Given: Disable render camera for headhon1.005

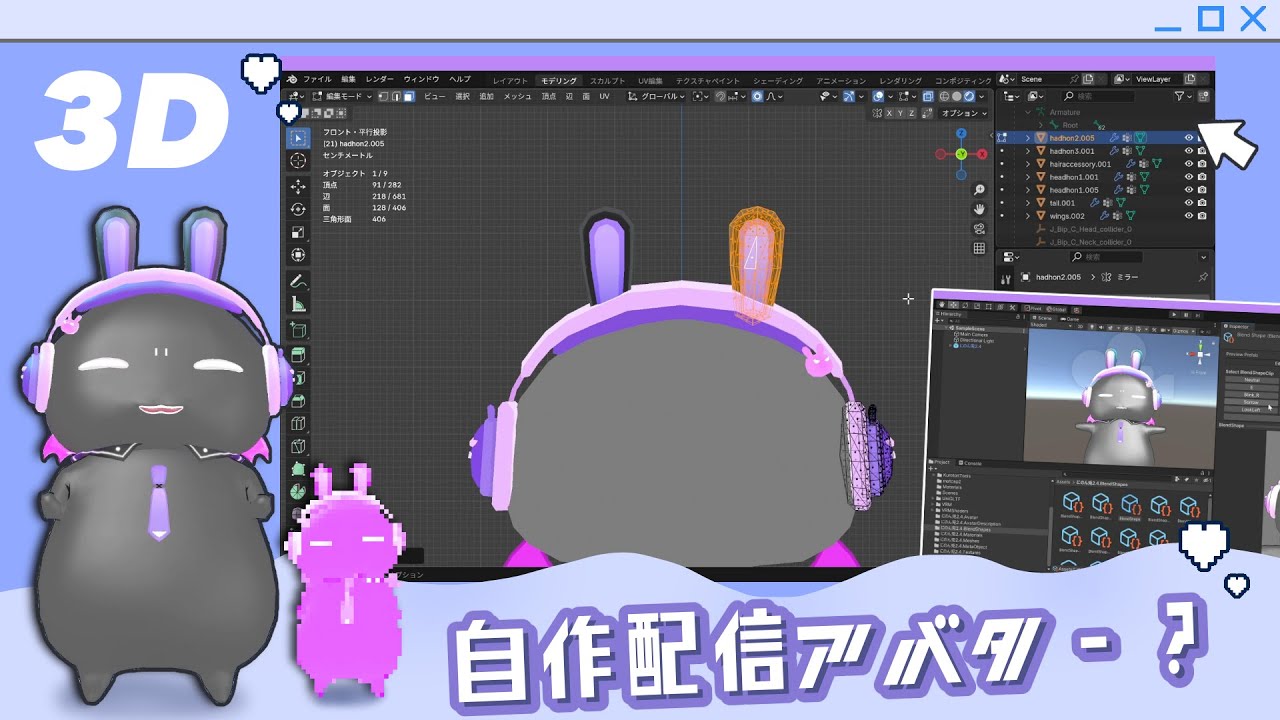Looking at the screenshot, I should [1202, 190].
